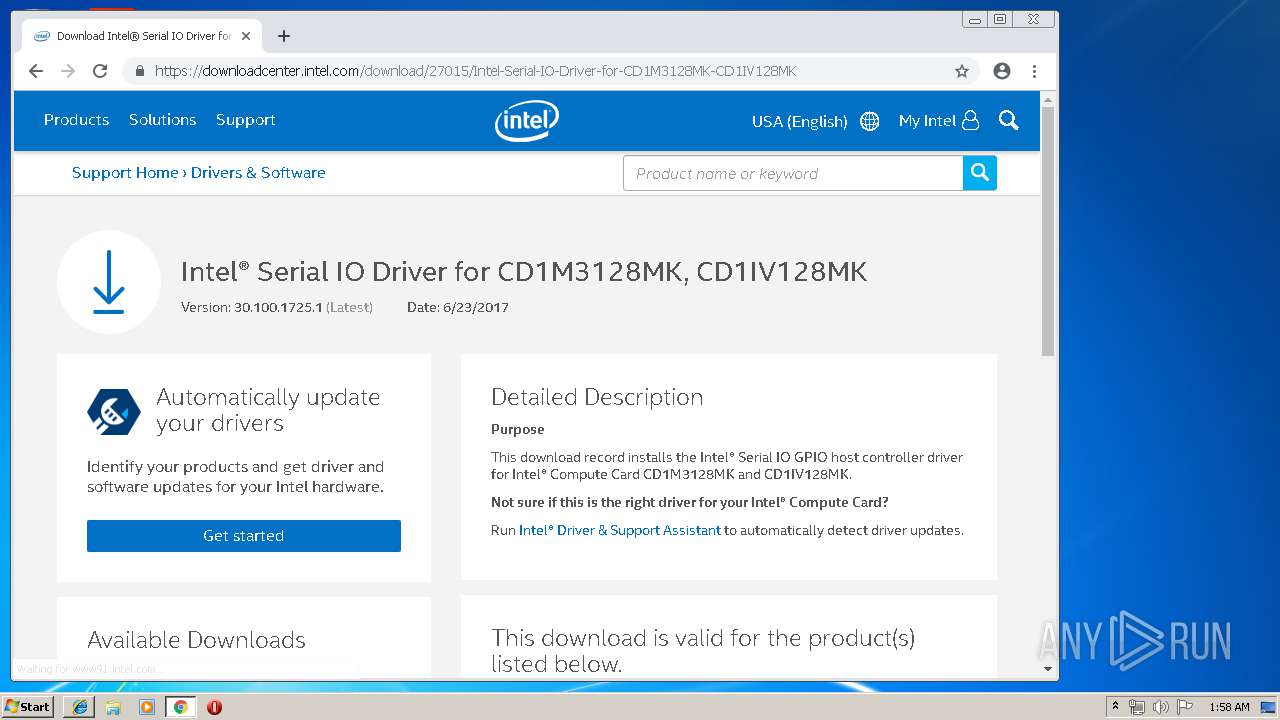Click the globe language icon
The height and width of the screenshot is (720, 1280).
[x=870, y=121]
